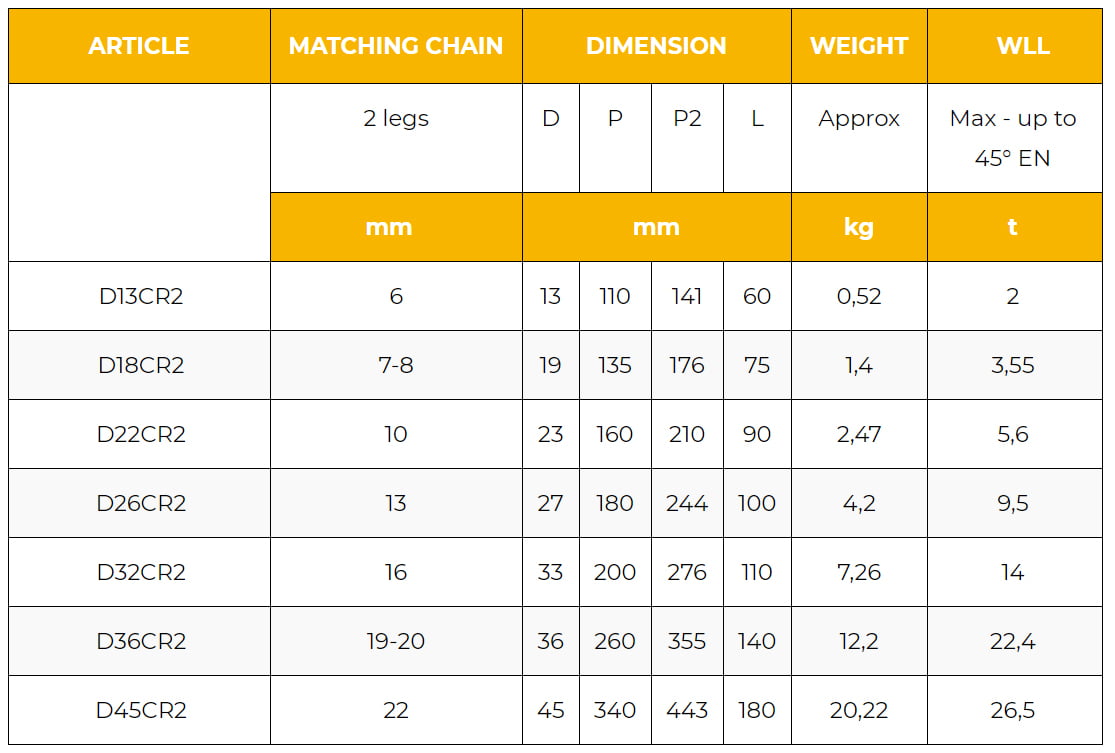Screen dimensions: 1115x753
Task: Click the WLL column header
Action: point(1012,46)
